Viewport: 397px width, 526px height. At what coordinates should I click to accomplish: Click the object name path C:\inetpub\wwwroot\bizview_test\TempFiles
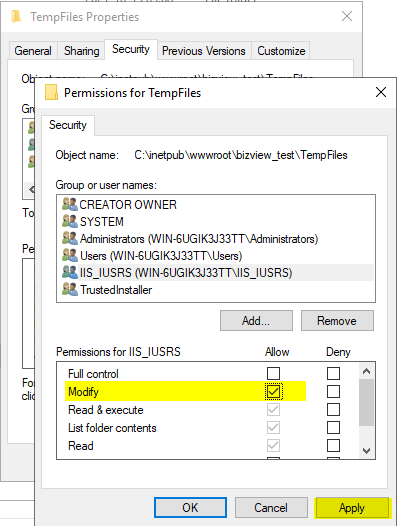[x=241, y=155]
